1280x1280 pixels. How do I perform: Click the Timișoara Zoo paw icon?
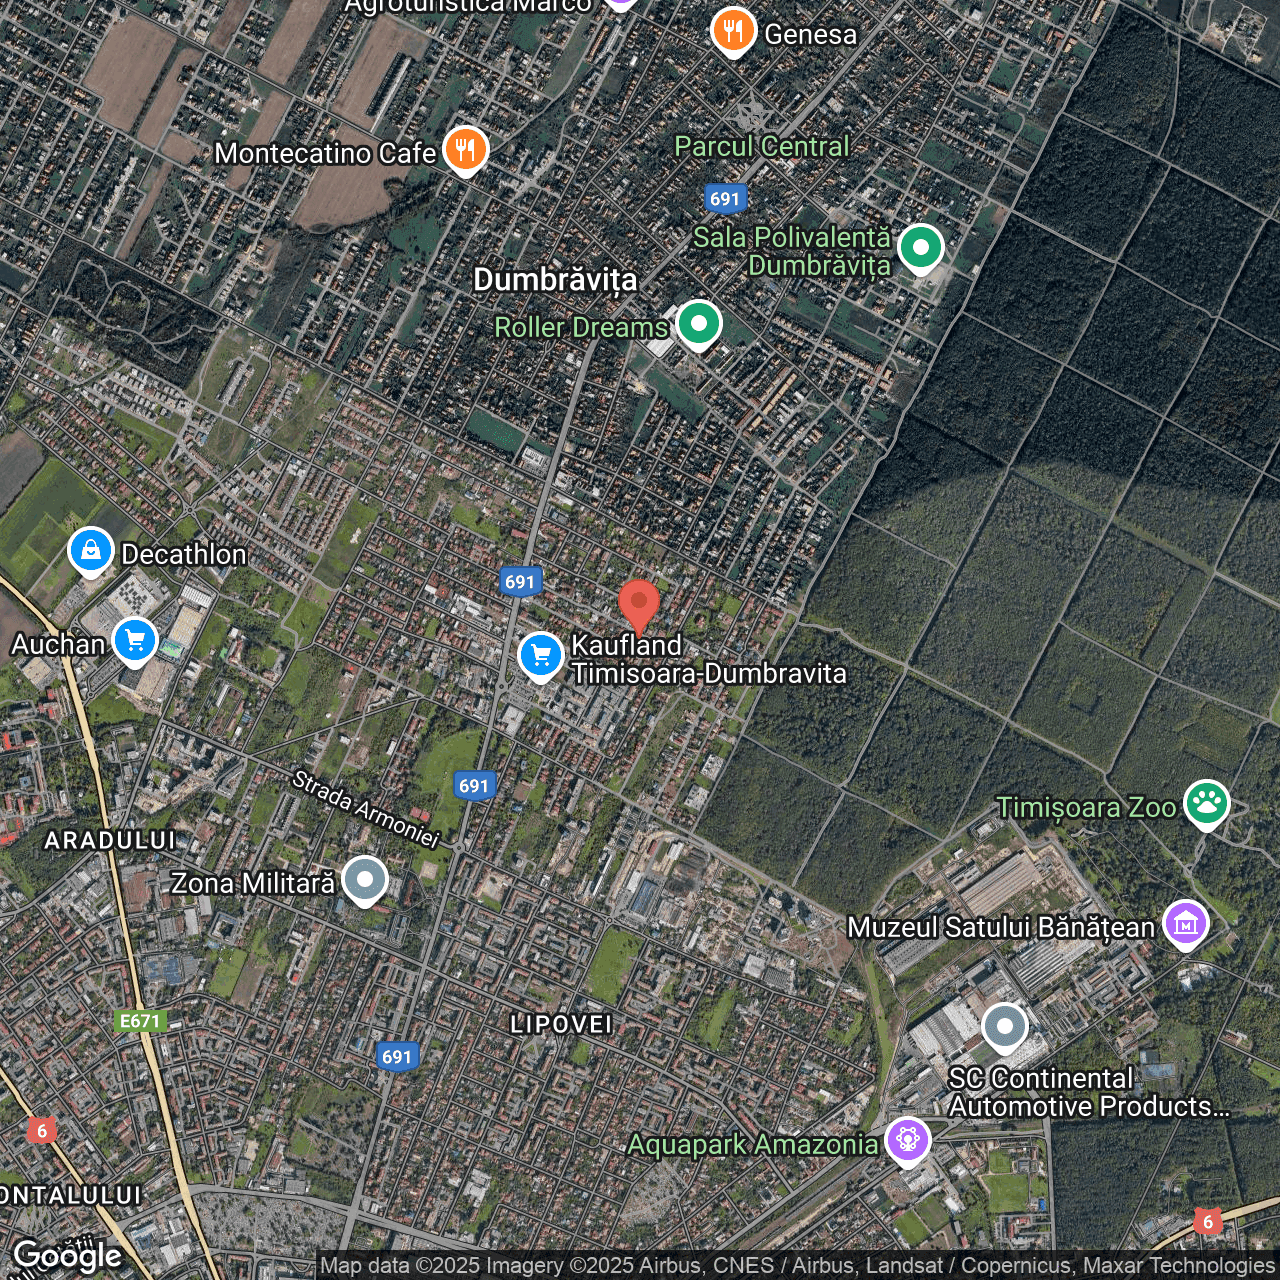1206,803
